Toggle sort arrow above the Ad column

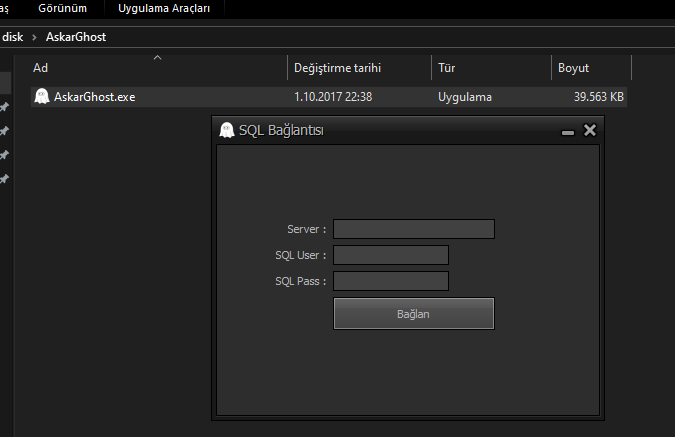(158, 58)
